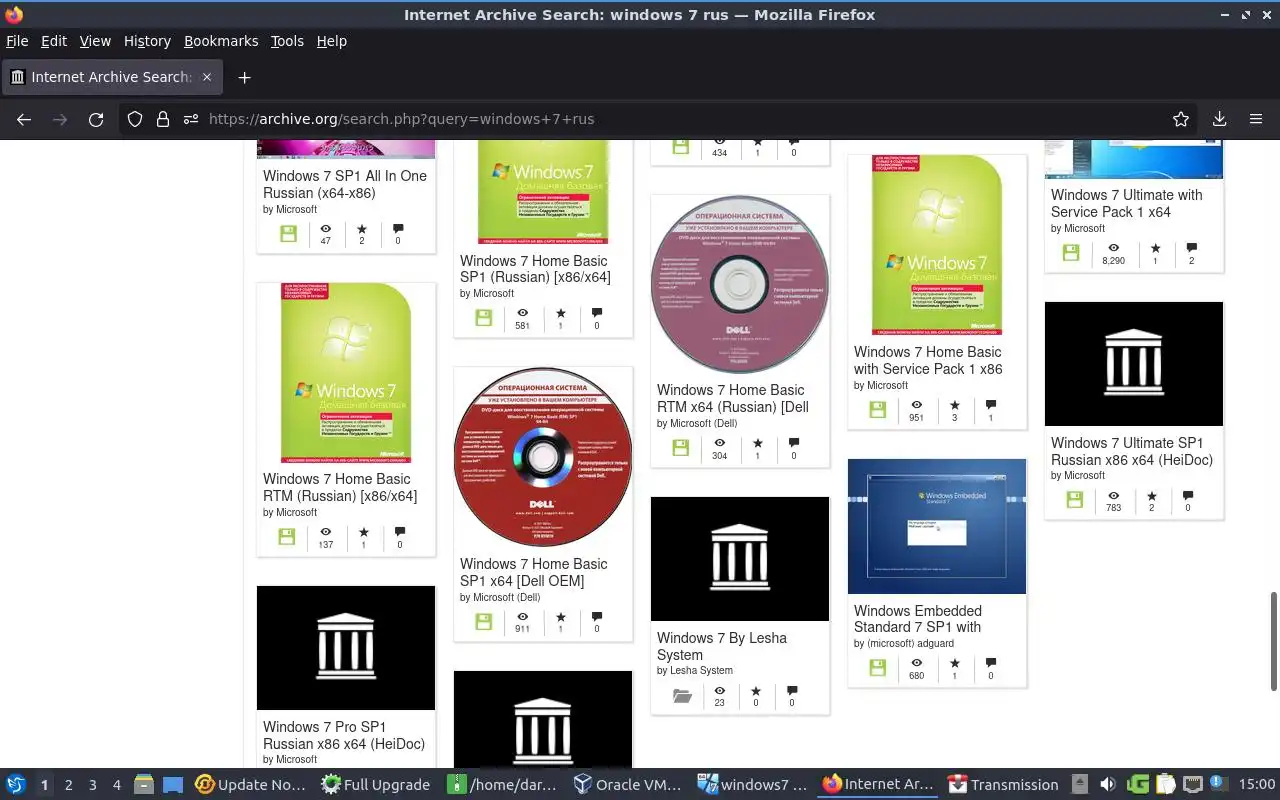Click floppy icon on Windows Embedded Standard 7 card
The image size is (1280, 800).
click(x=878, y=668)
